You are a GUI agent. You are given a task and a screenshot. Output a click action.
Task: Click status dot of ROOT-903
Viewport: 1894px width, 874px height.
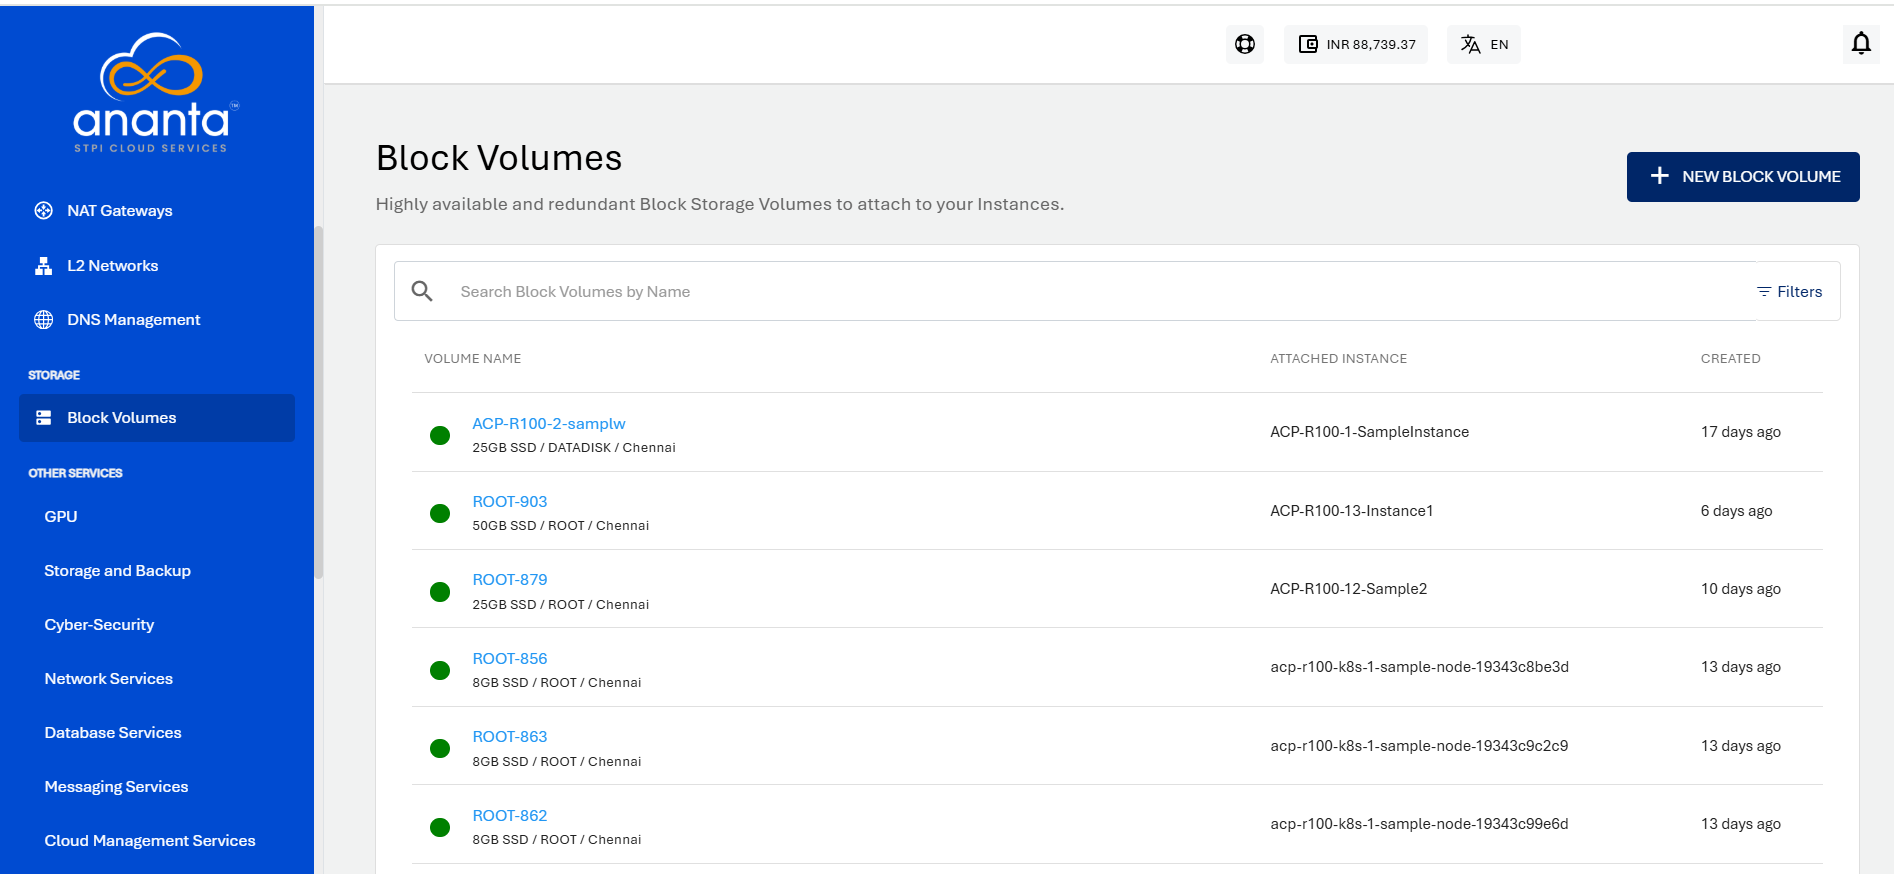pyautogui.click(x=440, y=513)
